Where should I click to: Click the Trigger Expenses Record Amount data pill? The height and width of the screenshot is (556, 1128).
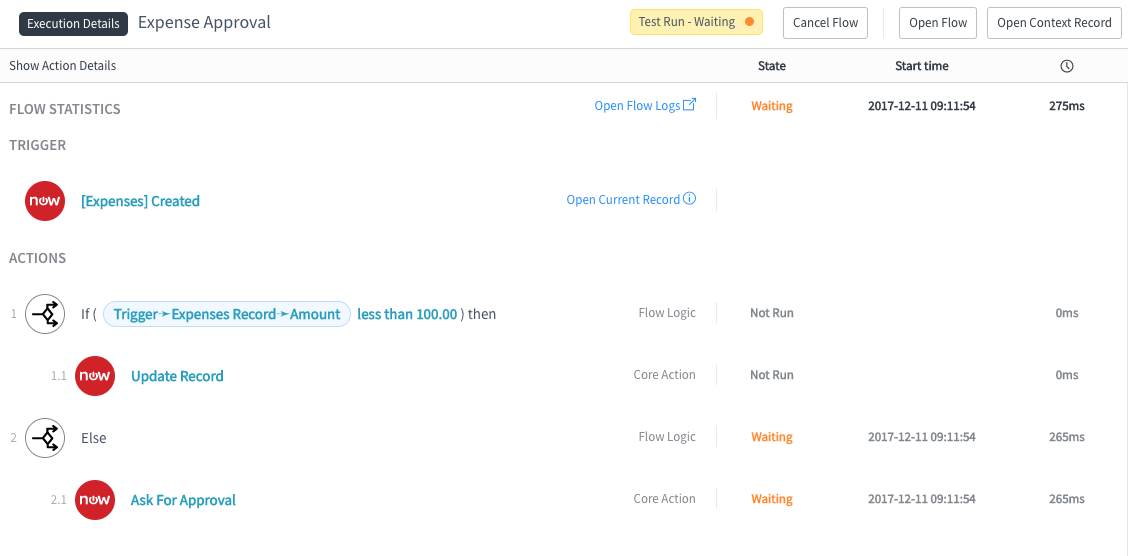coord(227,314)
